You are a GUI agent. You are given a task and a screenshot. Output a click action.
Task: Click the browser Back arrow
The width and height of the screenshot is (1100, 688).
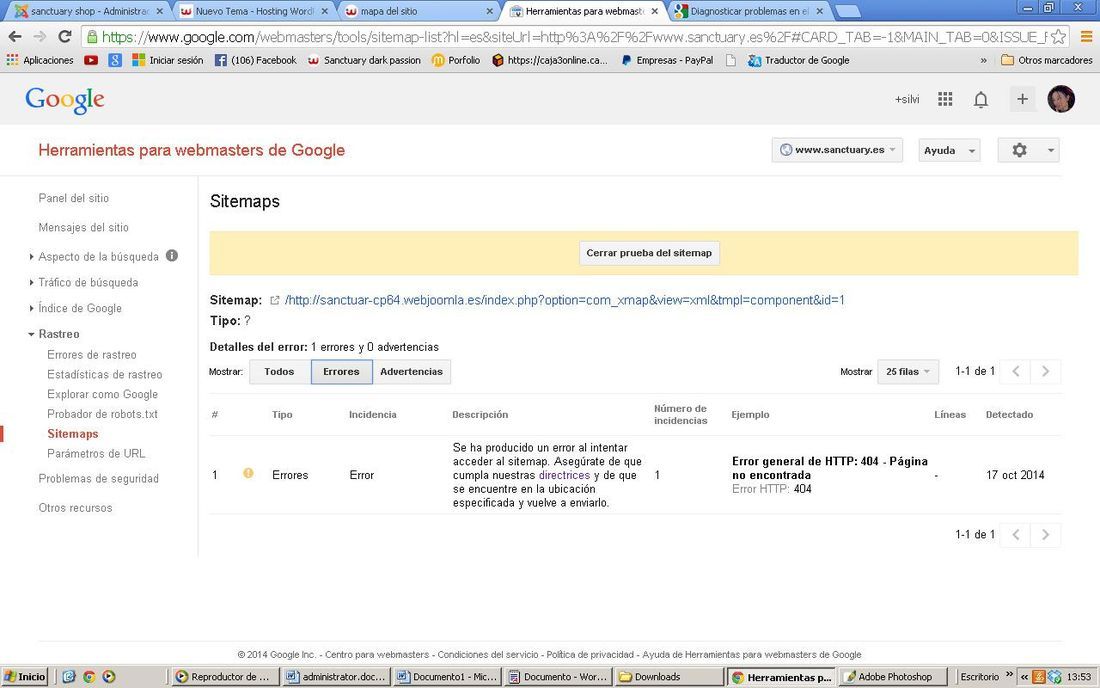tap(15, 36)
